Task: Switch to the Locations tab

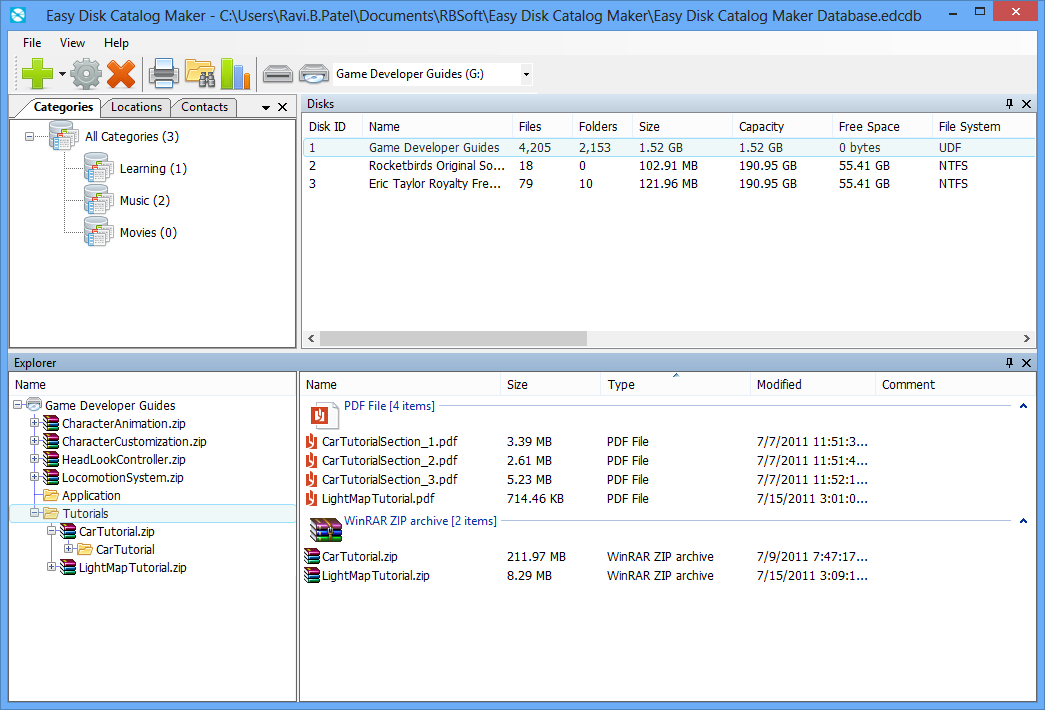Action: click(x=136, y=107)
